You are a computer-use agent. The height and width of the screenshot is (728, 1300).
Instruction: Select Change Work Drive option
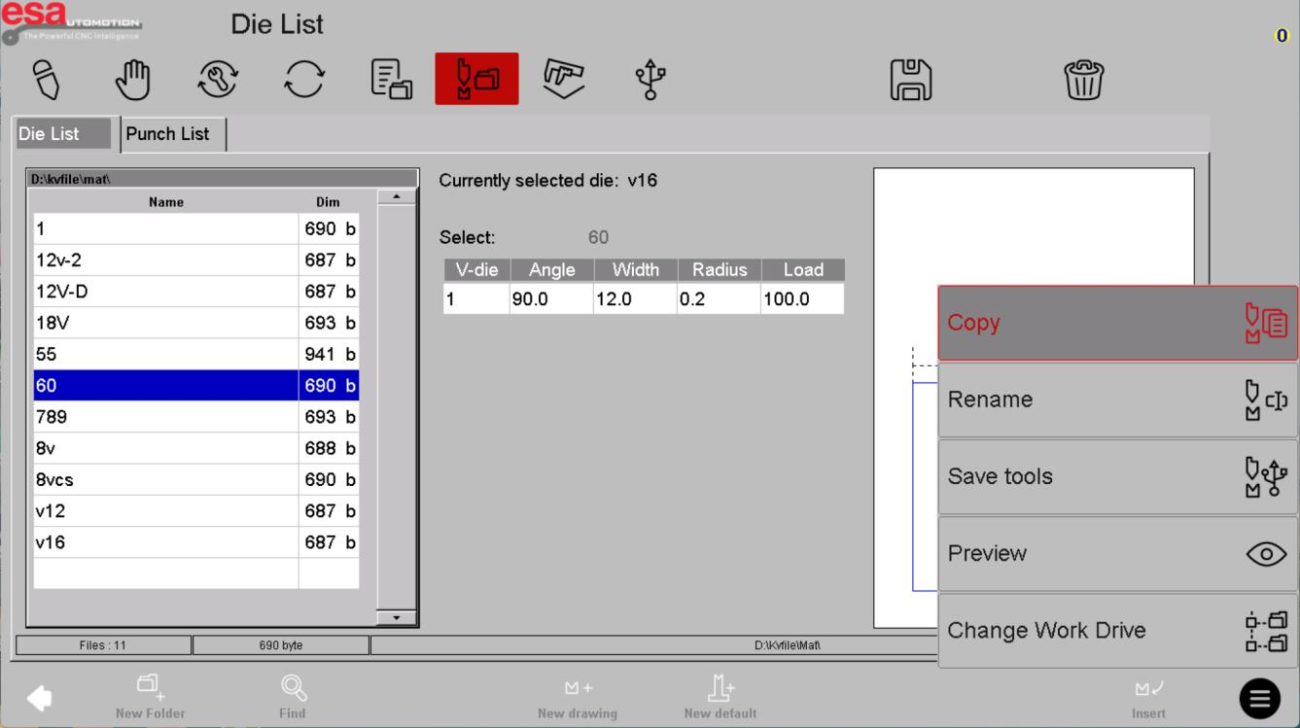coord(1117,631)
